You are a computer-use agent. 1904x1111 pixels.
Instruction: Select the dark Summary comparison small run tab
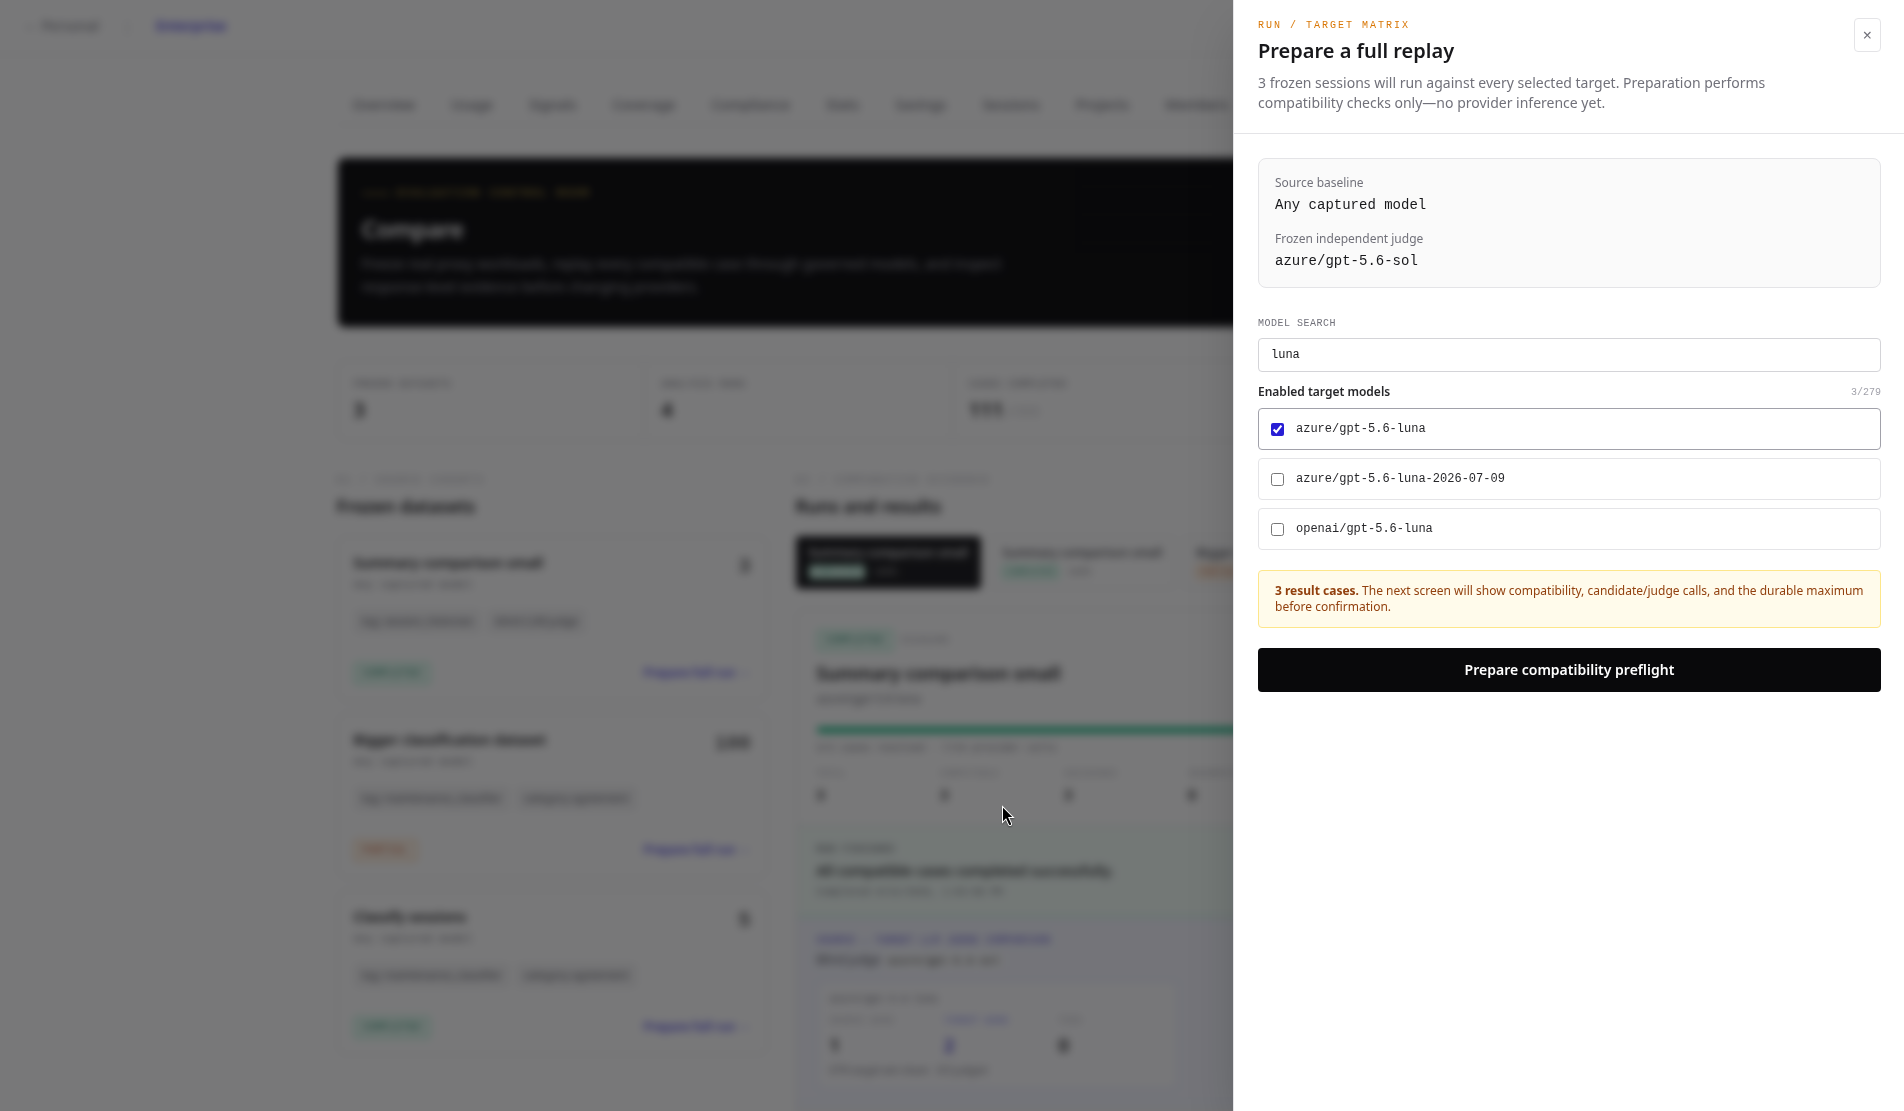click(x=888, y=562)
